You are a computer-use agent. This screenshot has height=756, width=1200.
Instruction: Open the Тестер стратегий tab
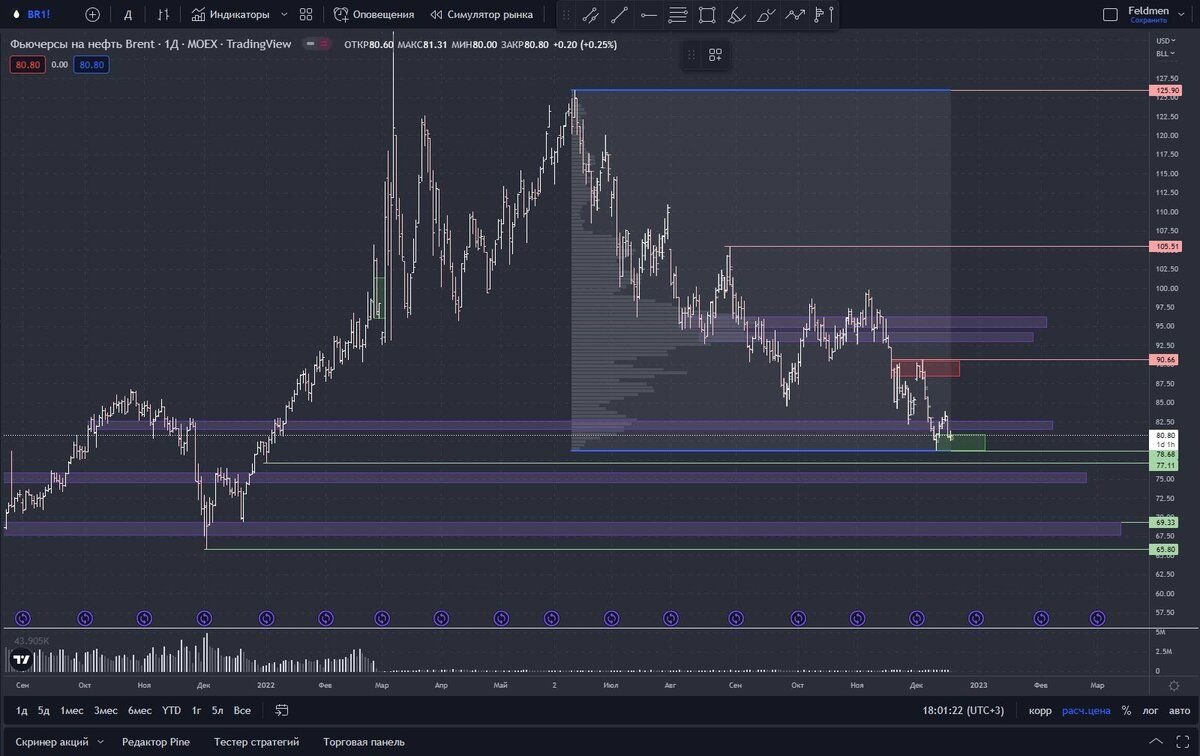(x=256, y=742)
